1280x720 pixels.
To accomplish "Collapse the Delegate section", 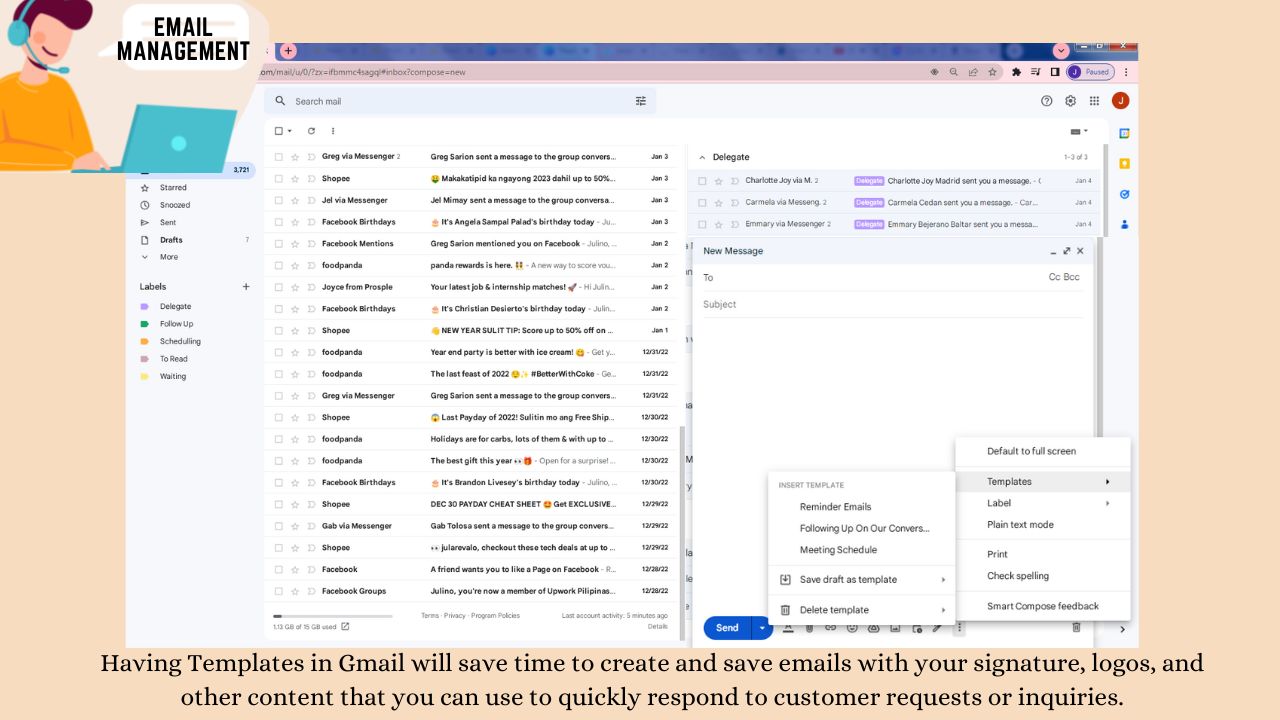I will pos(702,157).
